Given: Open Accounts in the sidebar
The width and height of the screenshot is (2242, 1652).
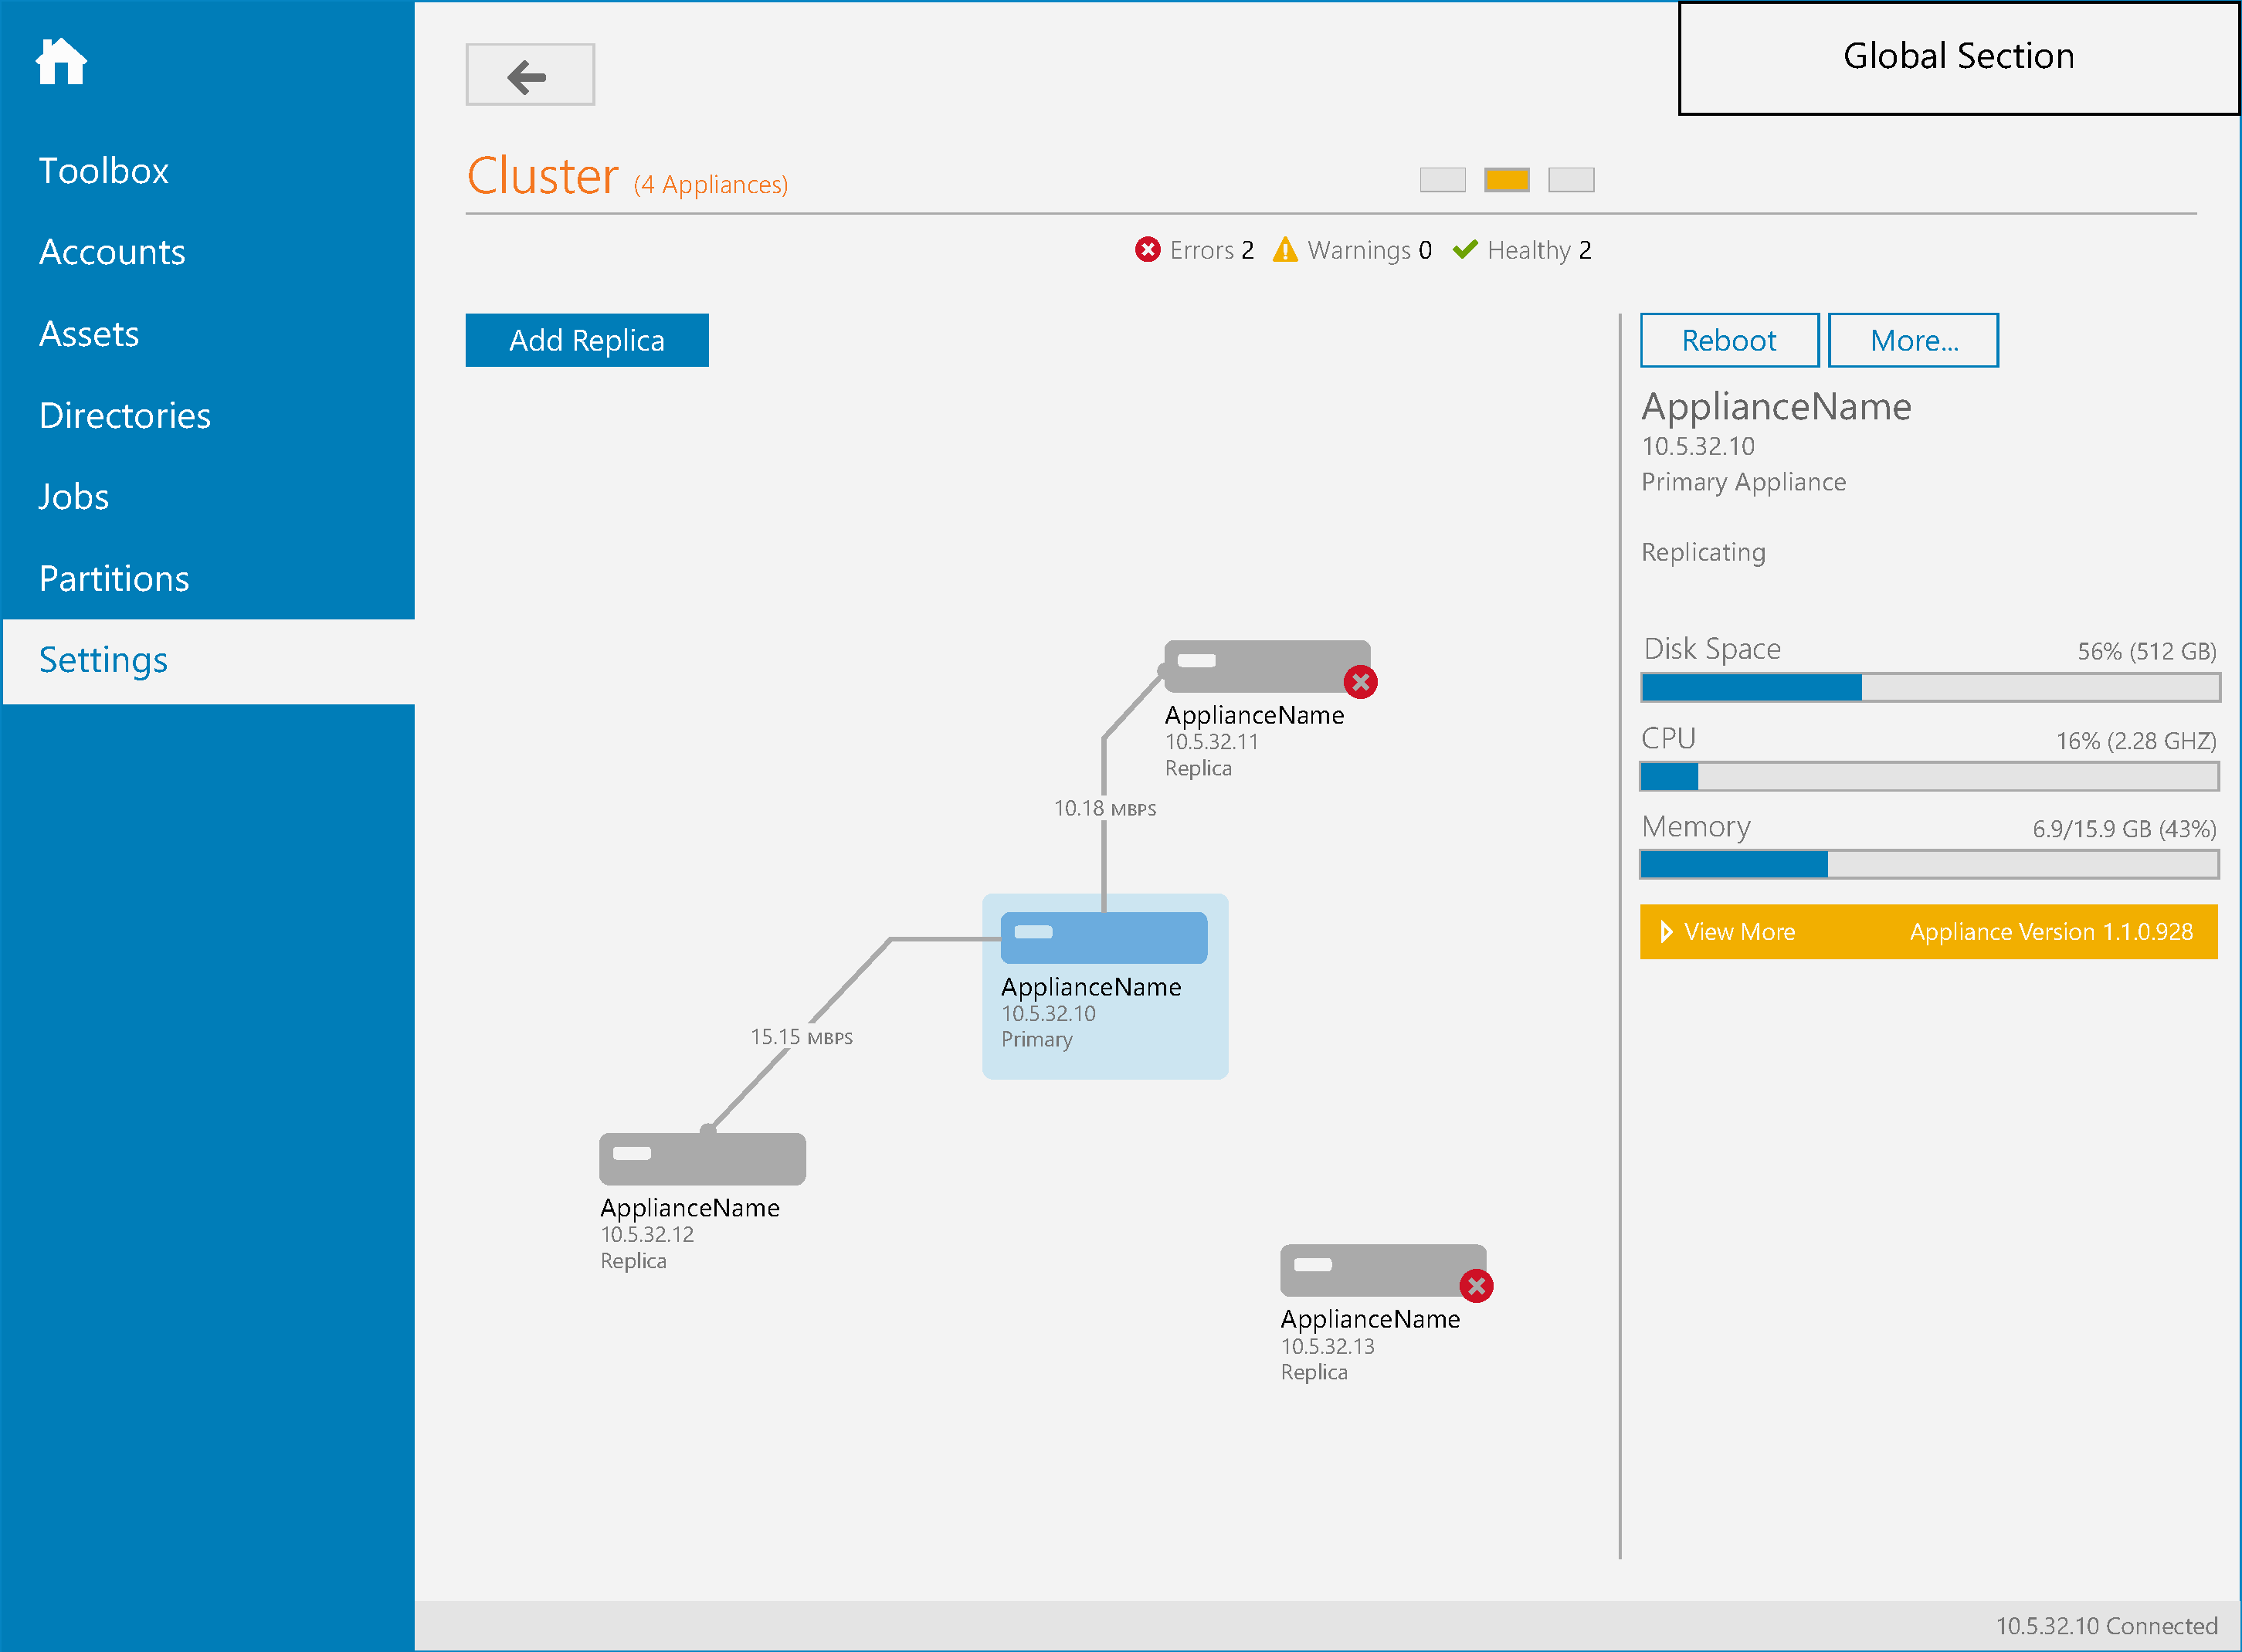Looking at the screenshot, I should pyautogui.click(x=112, y=252).
